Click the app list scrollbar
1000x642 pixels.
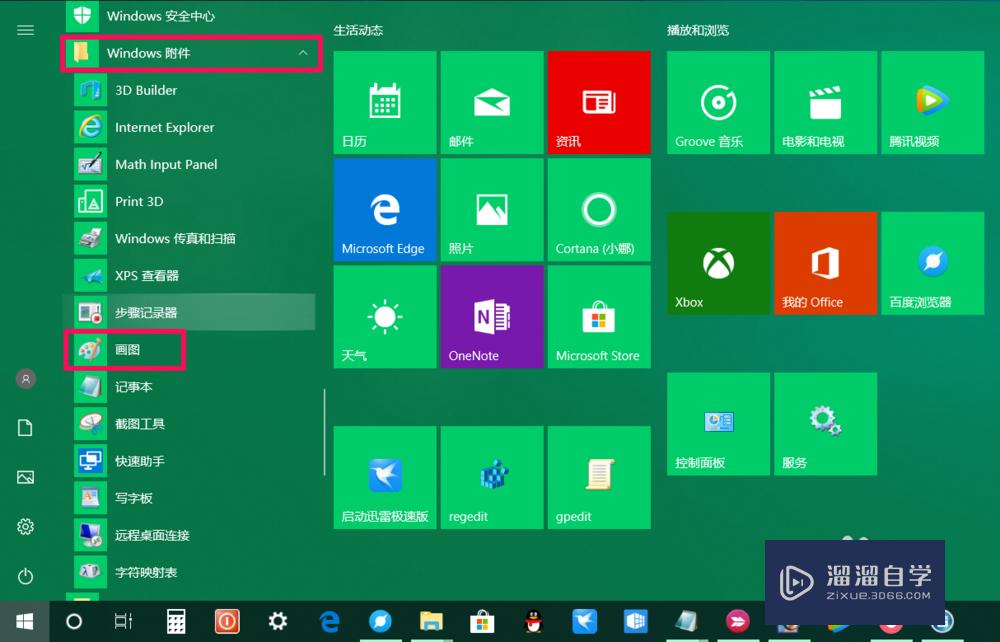tap(325, 432)
